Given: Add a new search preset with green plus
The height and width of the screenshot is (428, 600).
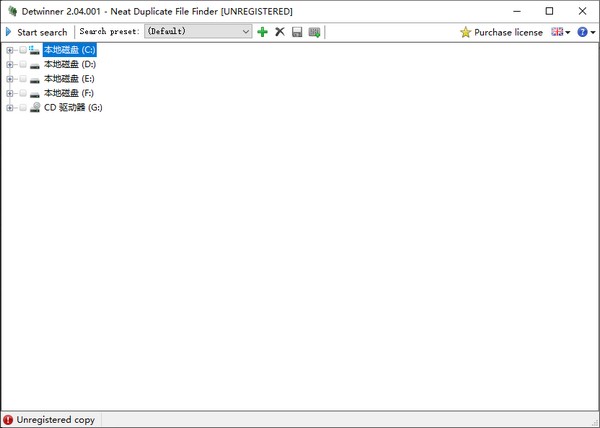Looking at the screenshot, I should 262,32.
